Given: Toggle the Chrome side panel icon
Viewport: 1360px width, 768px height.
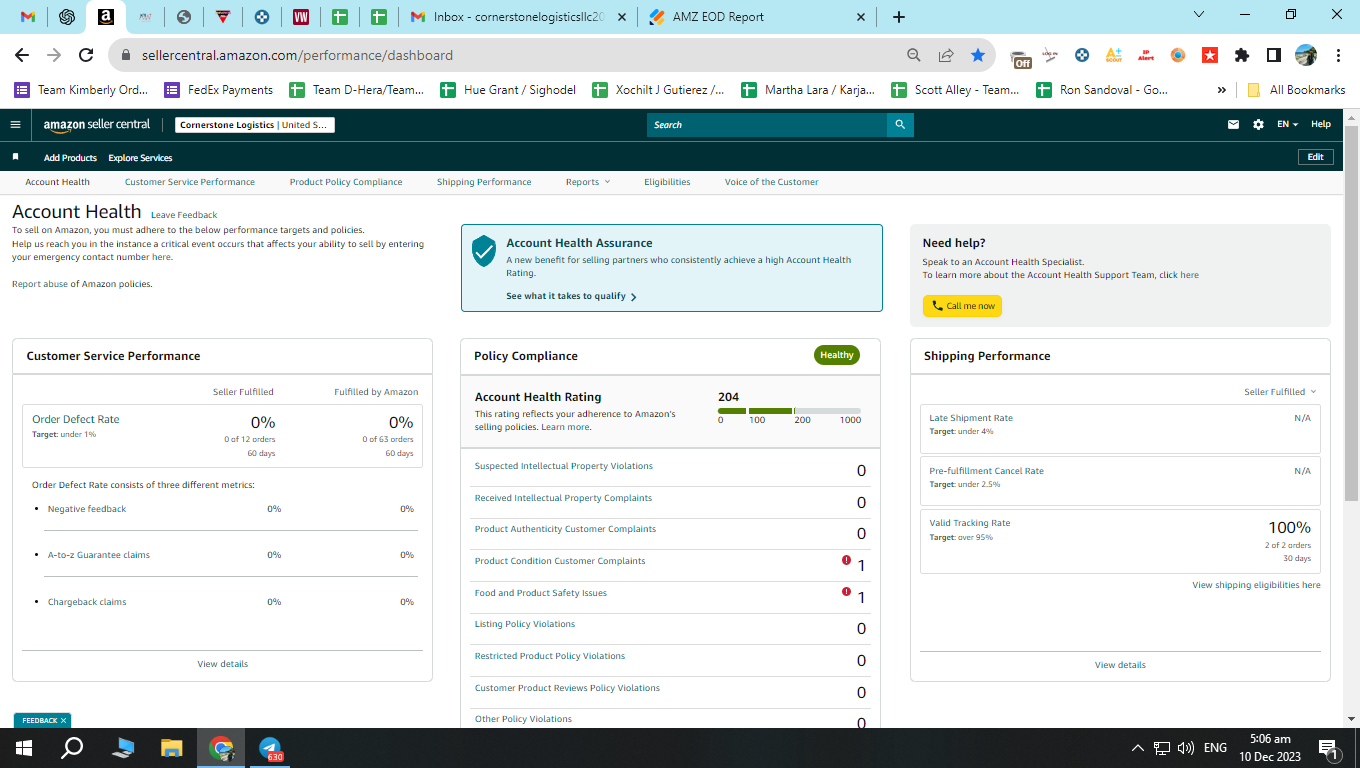Looking at the screenshot, I should point(1274,55).
